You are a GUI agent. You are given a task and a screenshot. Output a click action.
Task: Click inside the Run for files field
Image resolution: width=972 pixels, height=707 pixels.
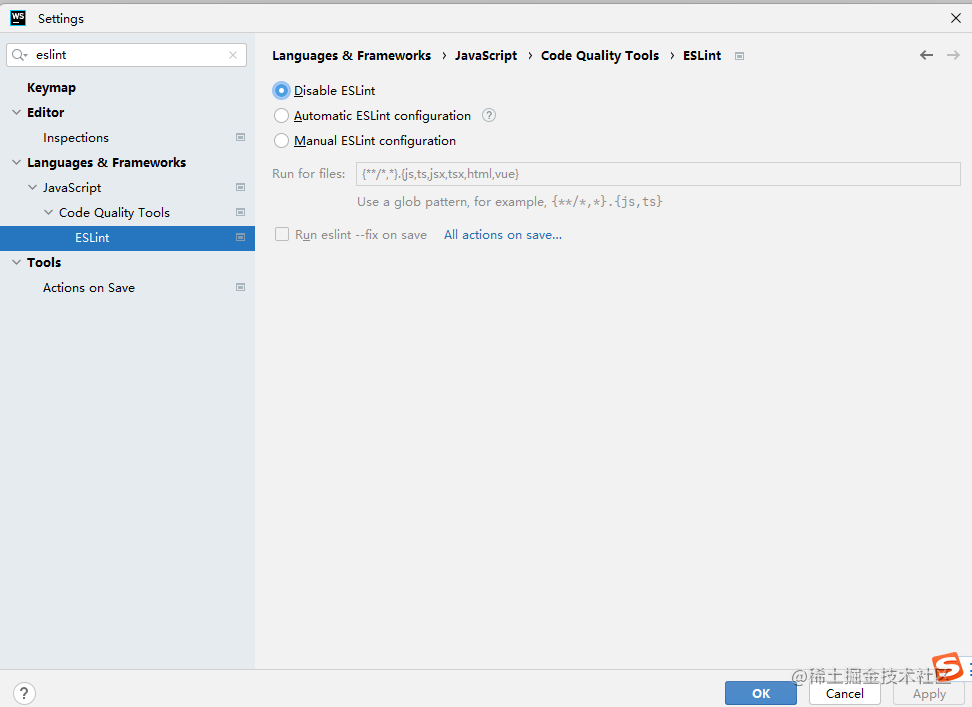(x=658, y=173)
